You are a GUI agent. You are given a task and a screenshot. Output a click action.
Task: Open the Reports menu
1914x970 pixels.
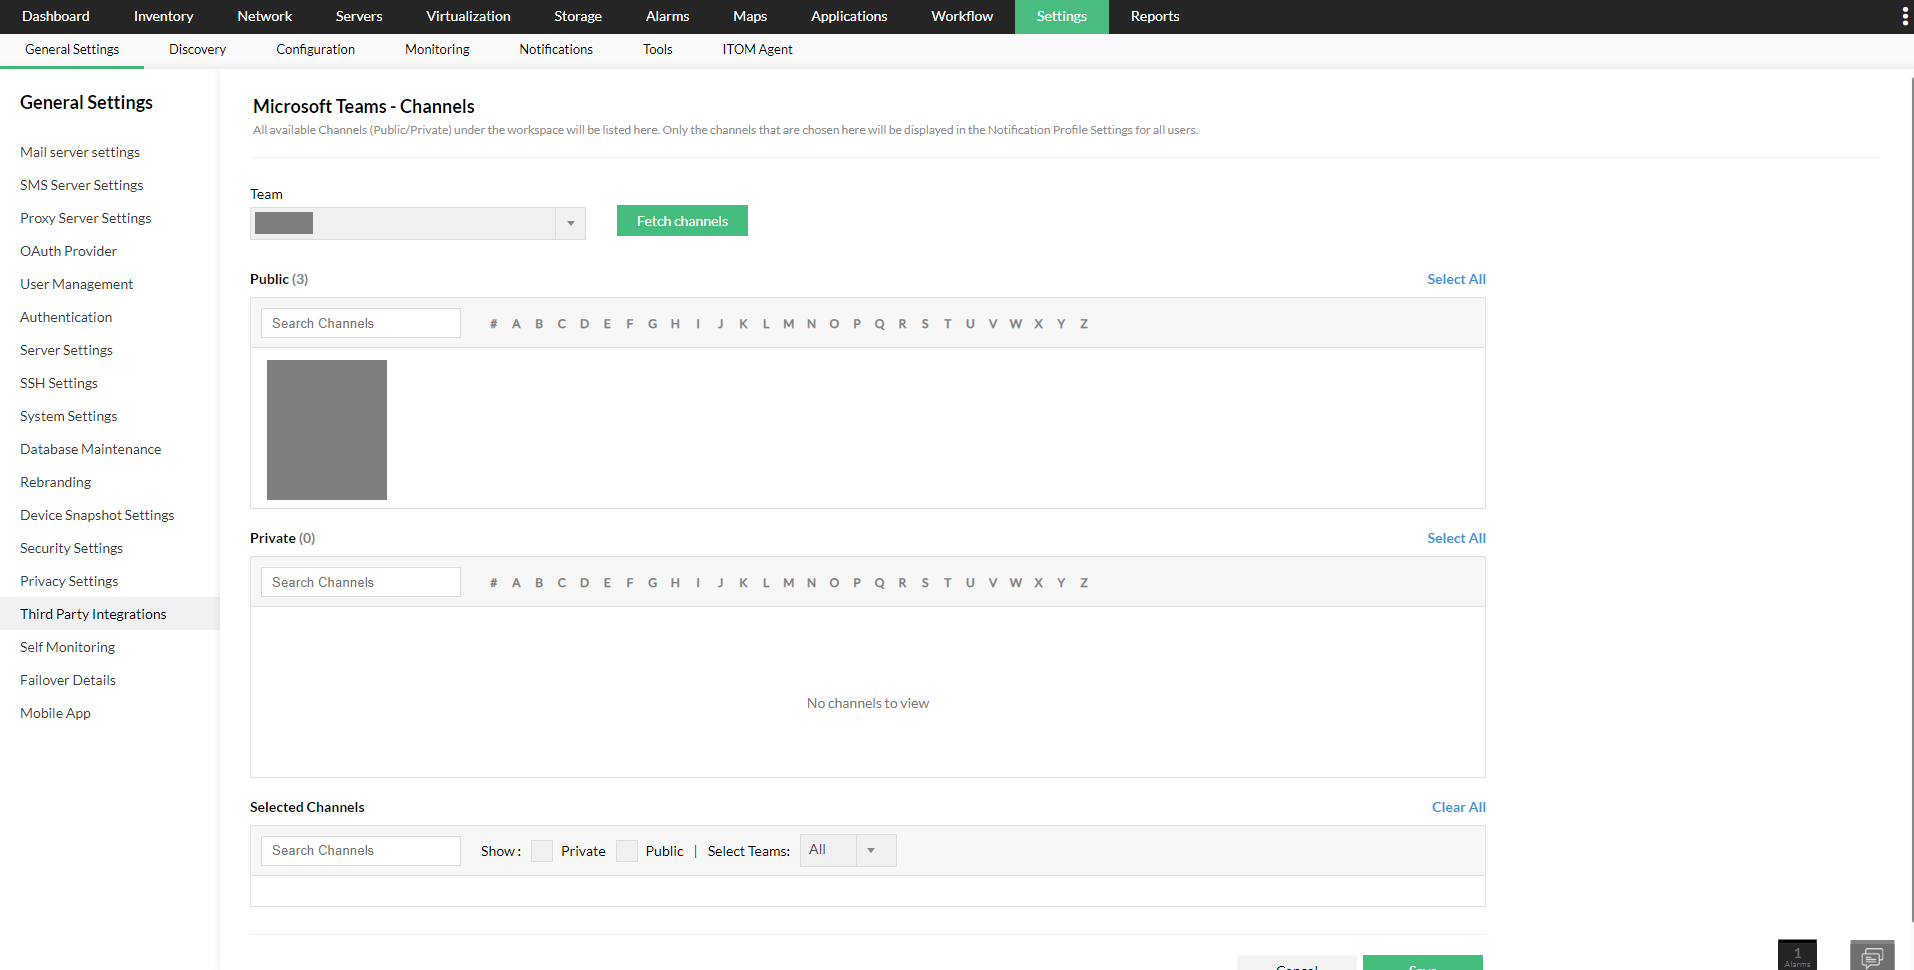[1155, 16]
